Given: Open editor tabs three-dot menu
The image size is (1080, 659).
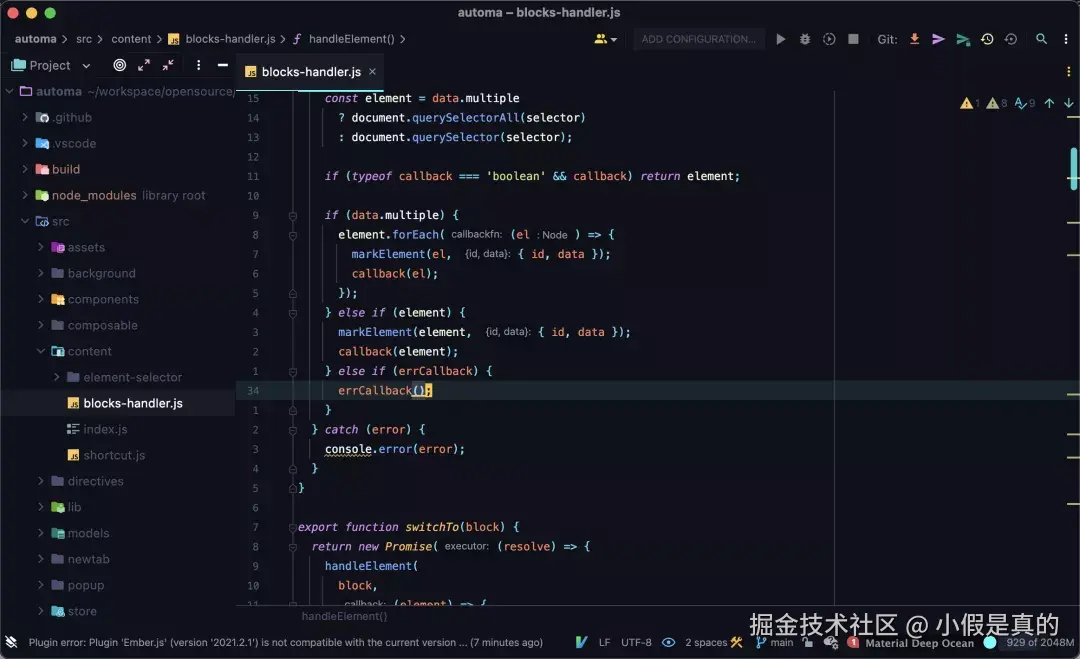Looking at the screenshot, I should (1068, 72).
